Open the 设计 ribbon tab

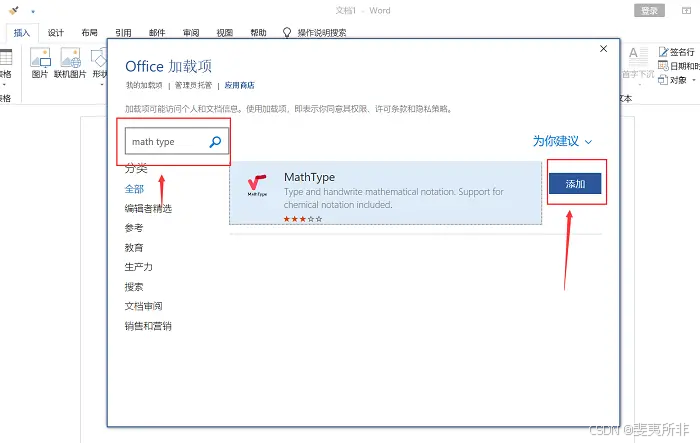click(56, 33)
